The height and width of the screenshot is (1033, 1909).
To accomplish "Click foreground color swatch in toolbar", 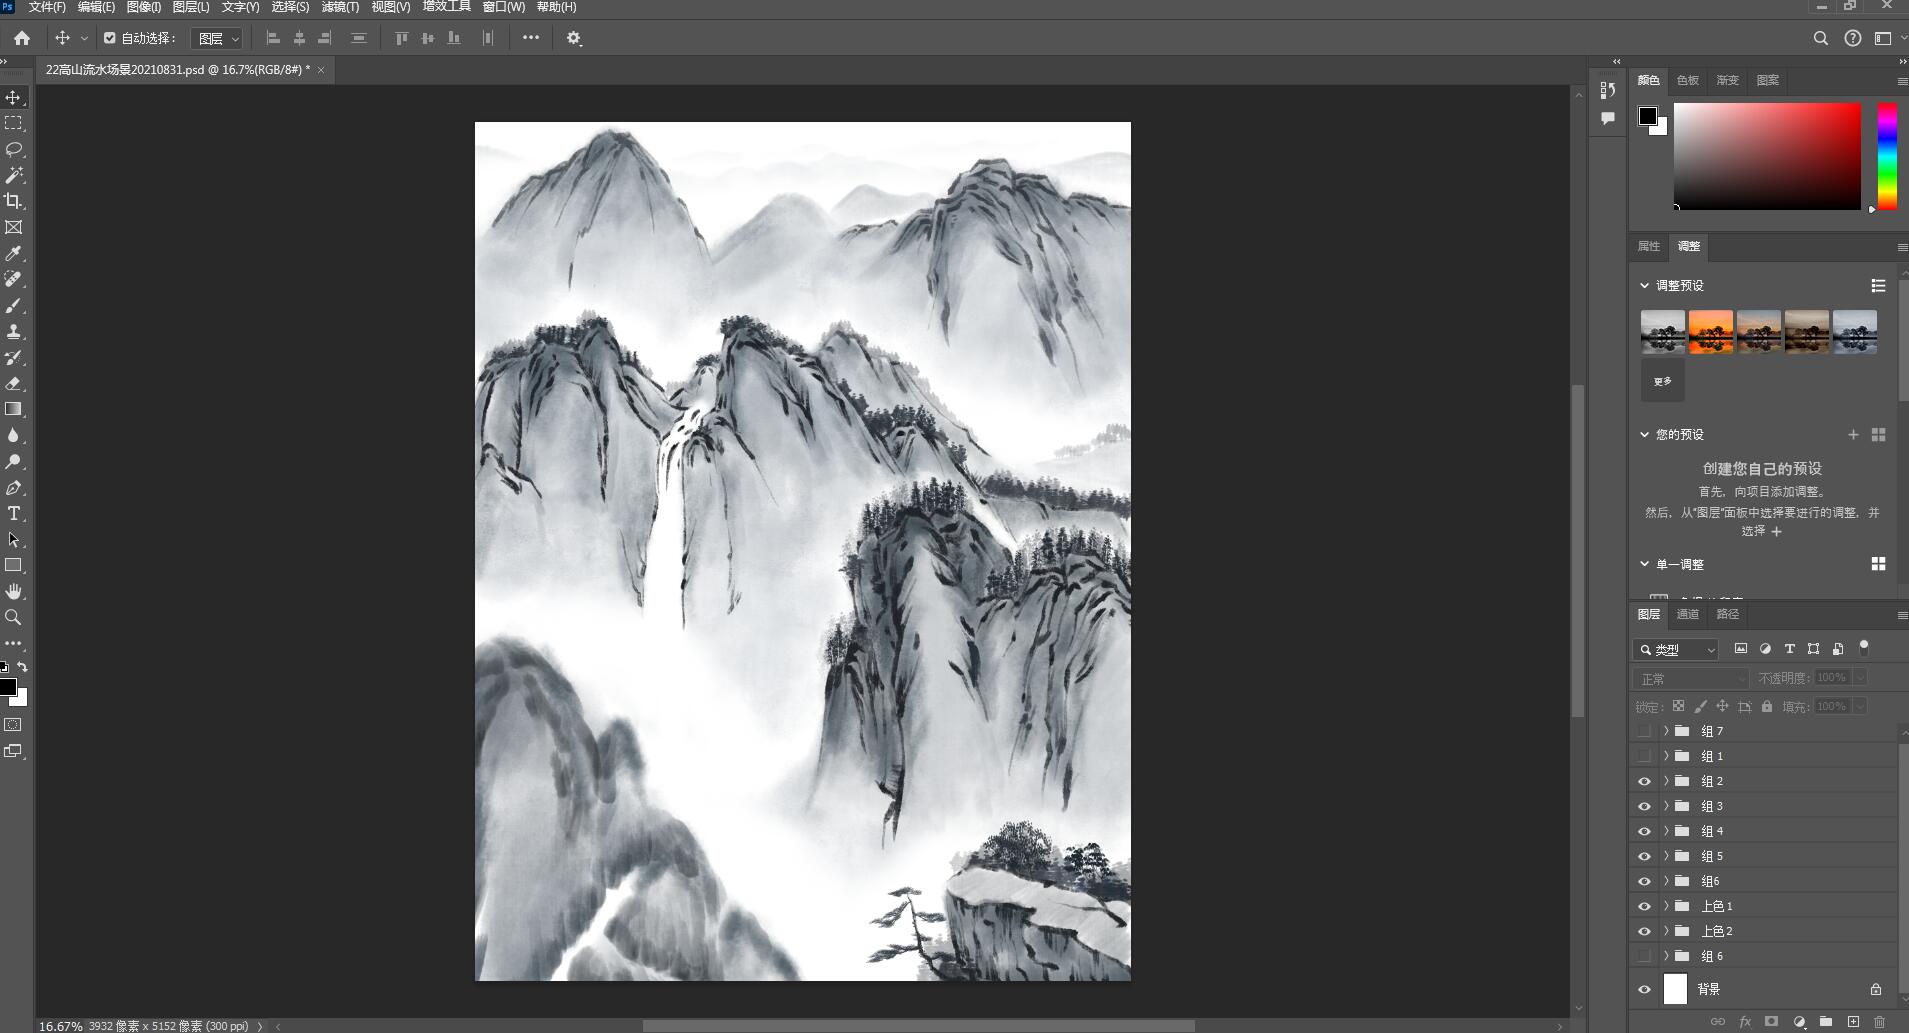I will coord(7,687).
